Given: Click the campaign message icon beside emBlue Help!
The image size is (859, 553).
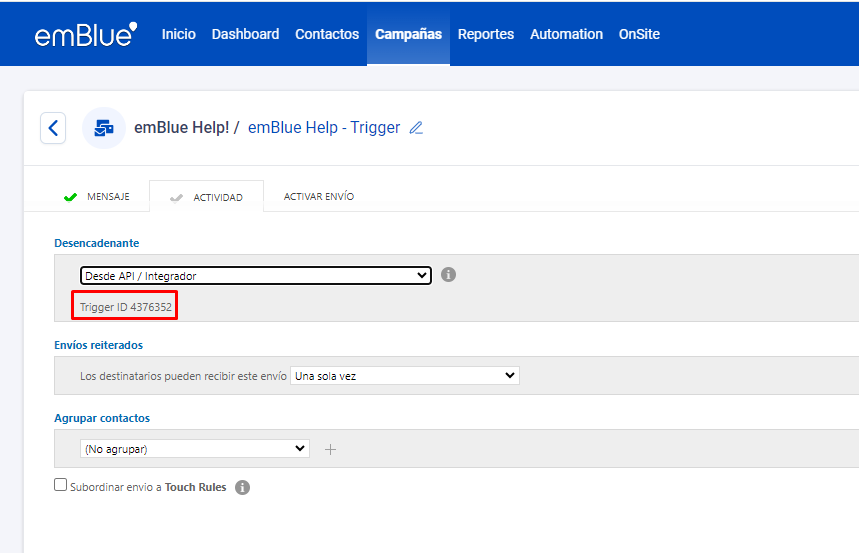Looking at the screenshot, I should (x=104, y=128).
